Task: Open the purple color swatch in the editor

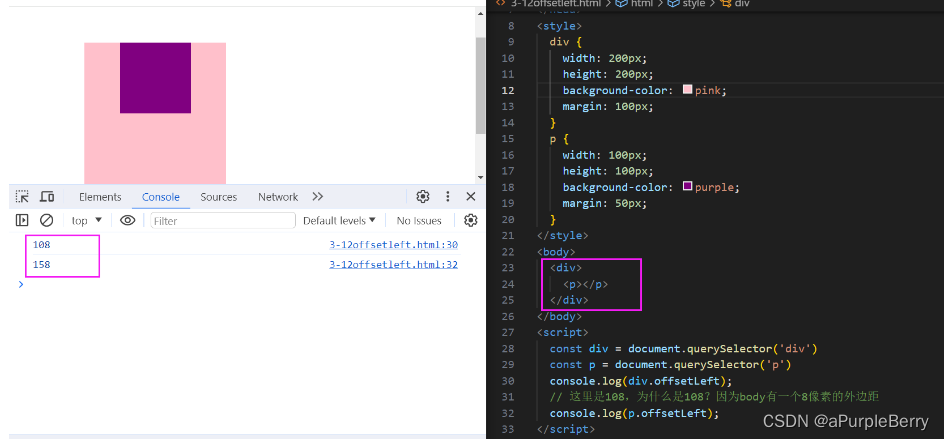Action: (x=687, y=186)
